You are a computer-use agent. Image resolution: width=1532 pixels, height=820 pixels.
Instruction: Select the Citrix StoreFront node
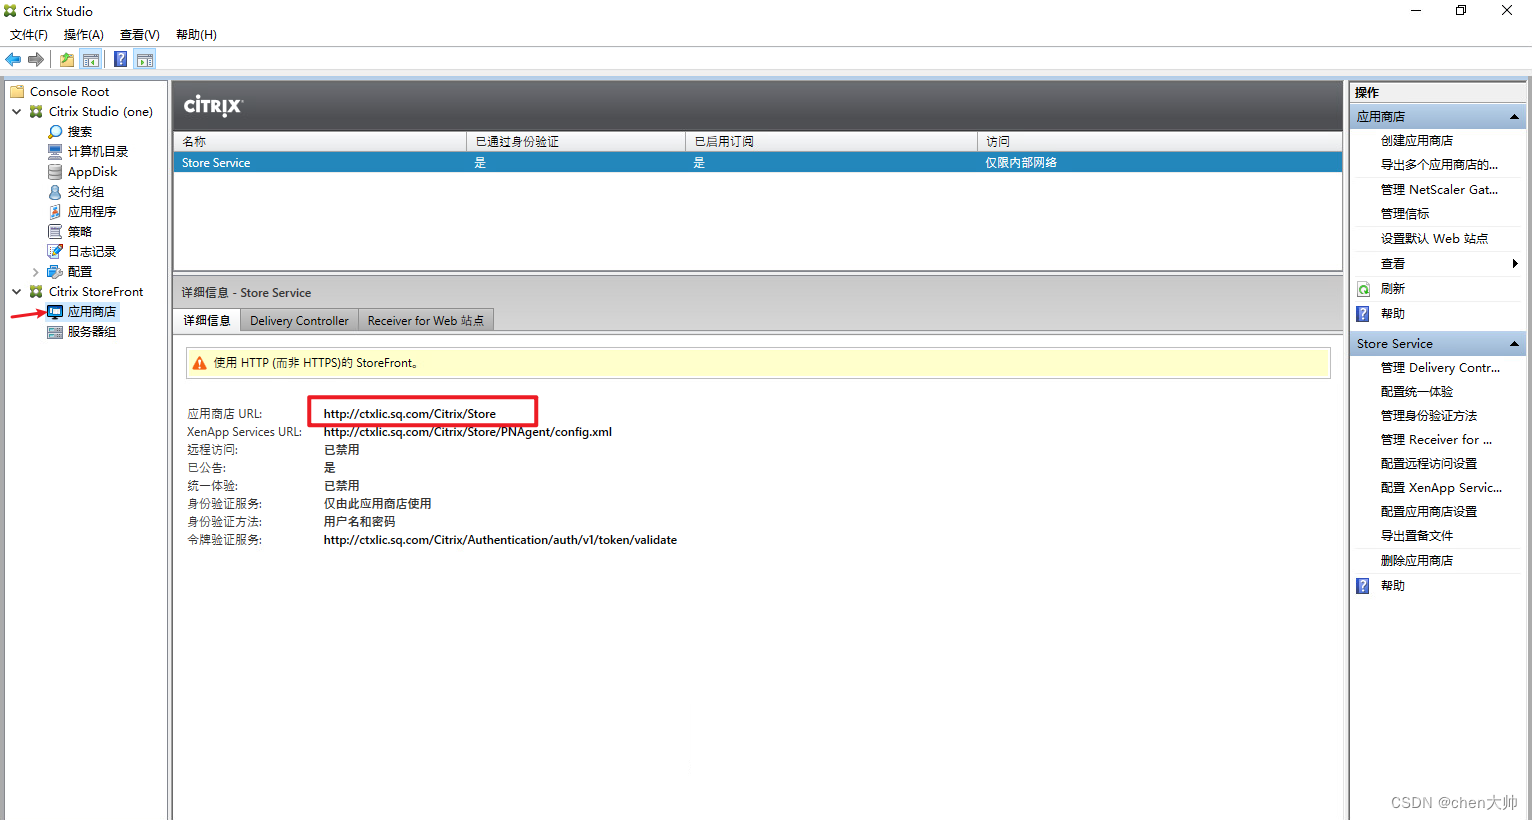tap(96, 292)
